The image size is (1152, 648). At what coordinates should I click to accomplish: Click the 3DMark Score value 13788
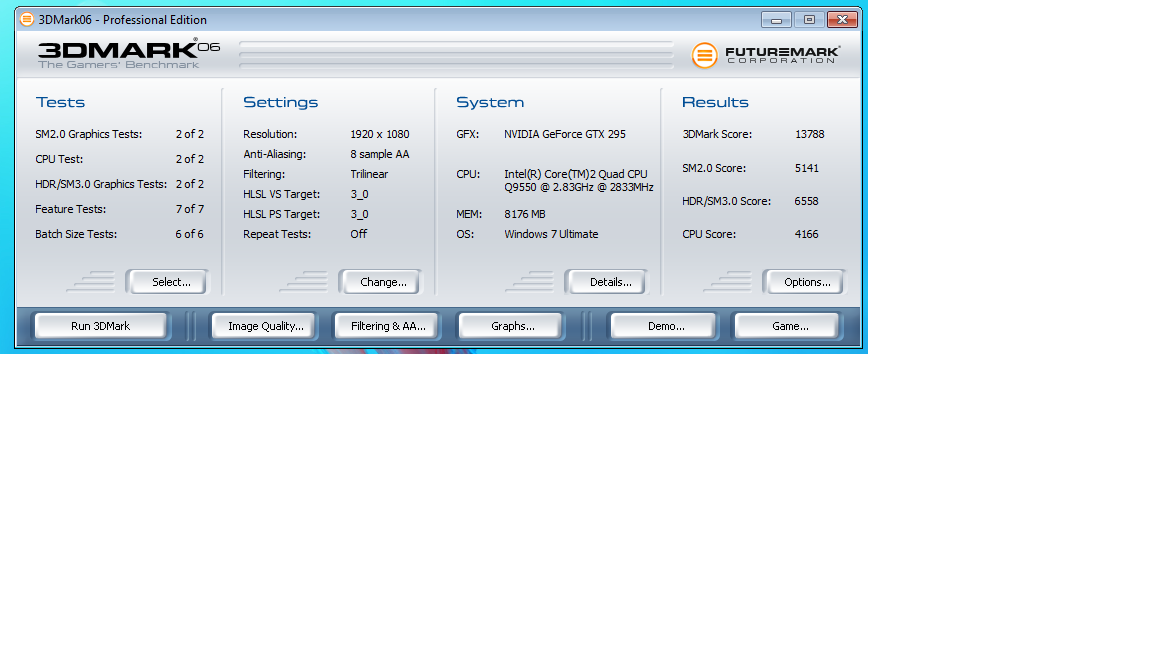click(x=810, y=134)
